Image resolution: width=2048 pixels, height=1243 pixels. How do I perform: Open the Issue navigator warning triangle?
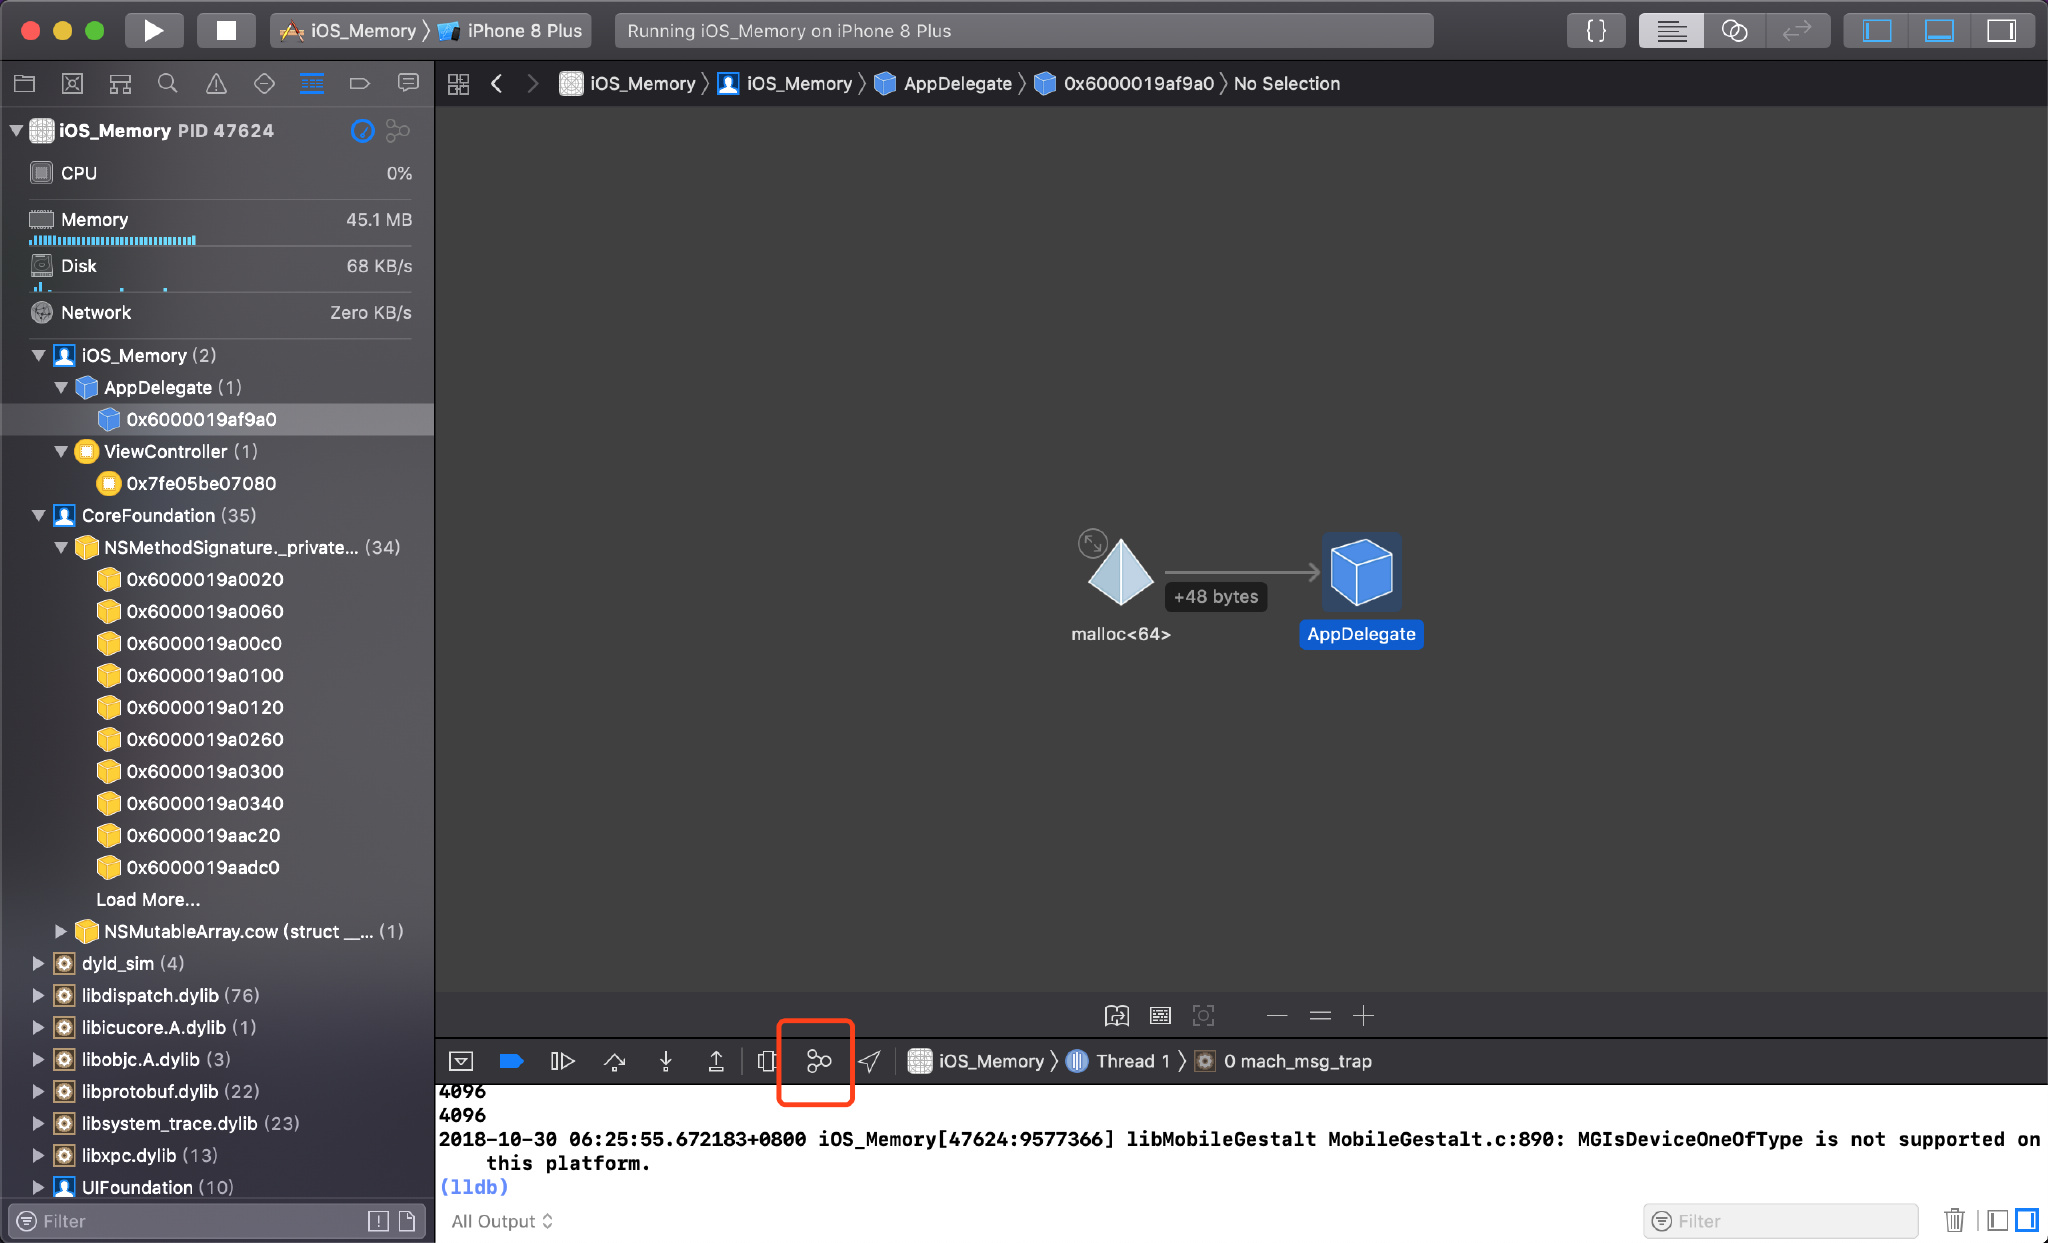pos(216,84)
